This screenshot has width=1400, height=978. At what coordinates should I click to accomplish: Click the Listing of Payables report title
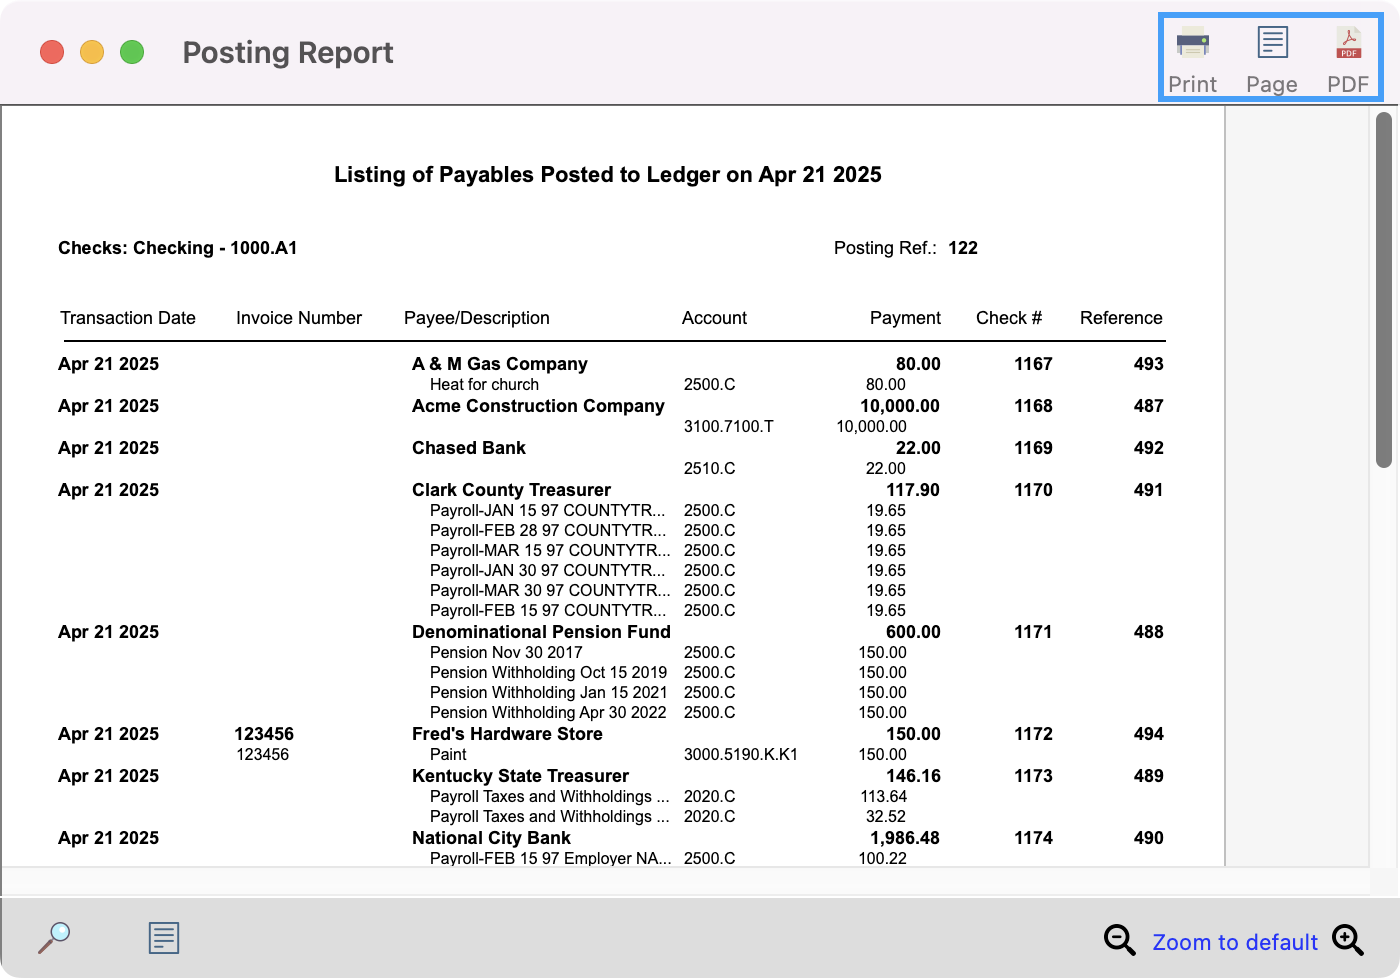(607, 175)
